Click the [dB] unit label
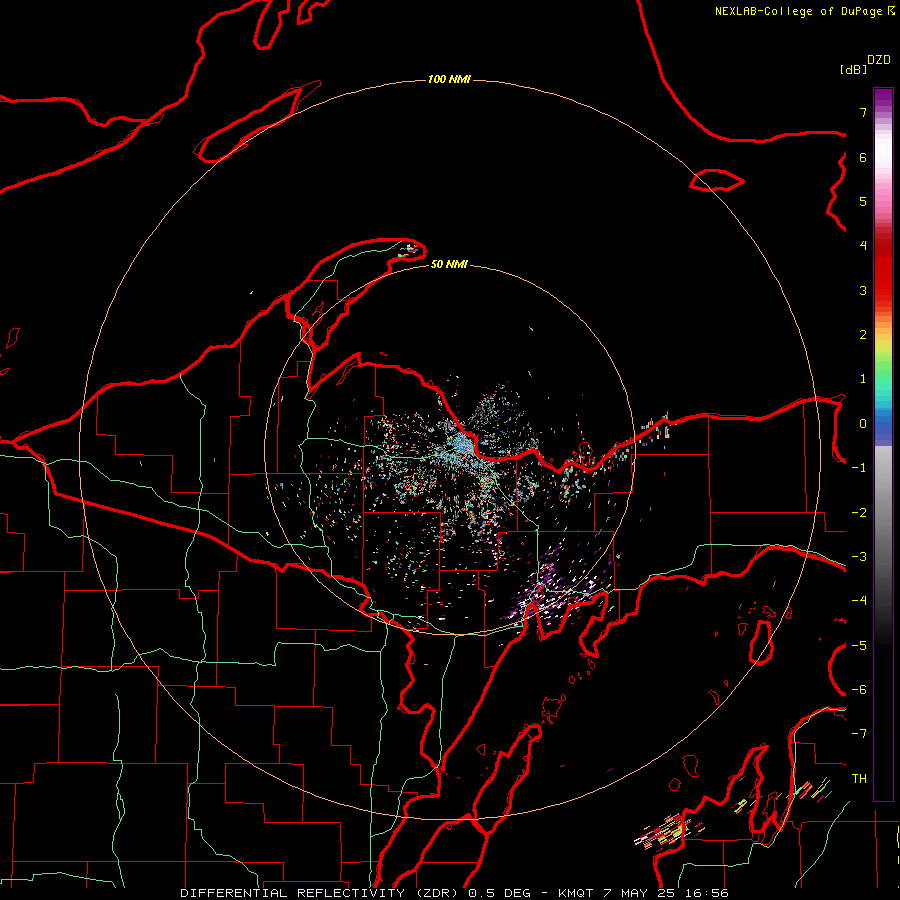 [854, 69]
